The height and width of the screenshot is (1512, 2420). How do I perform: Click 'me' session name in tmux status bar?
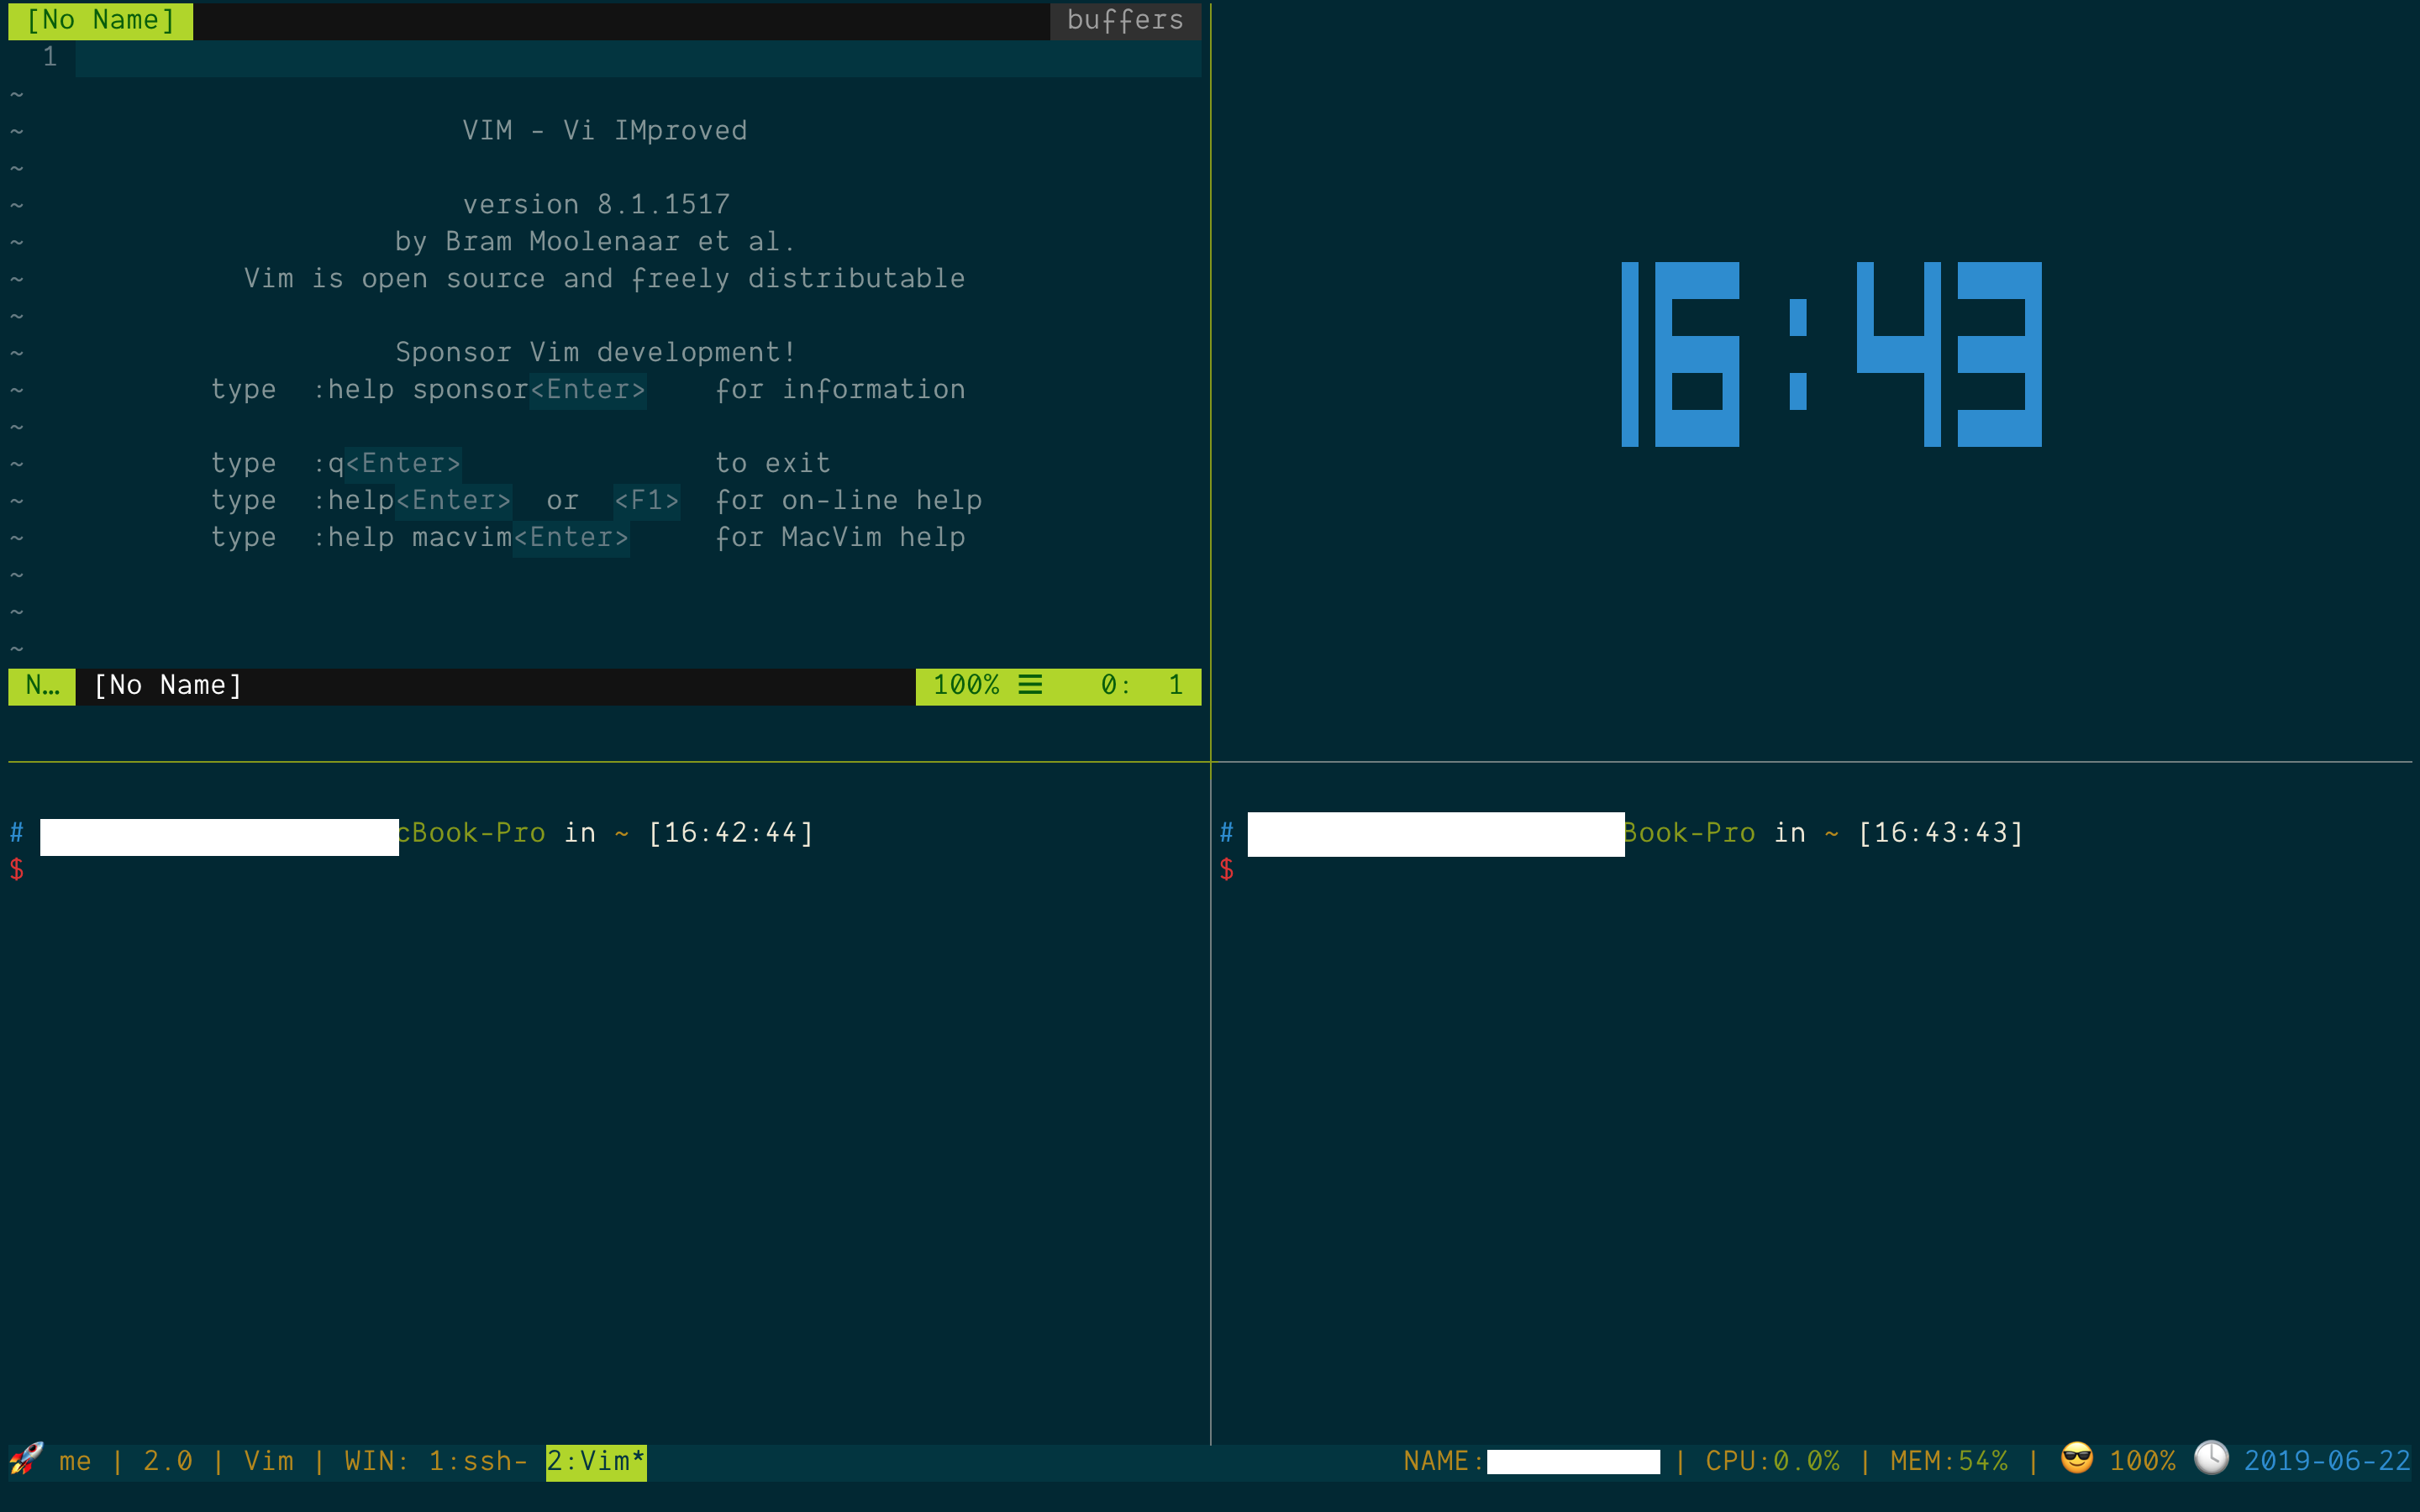tap(75, 1462)
